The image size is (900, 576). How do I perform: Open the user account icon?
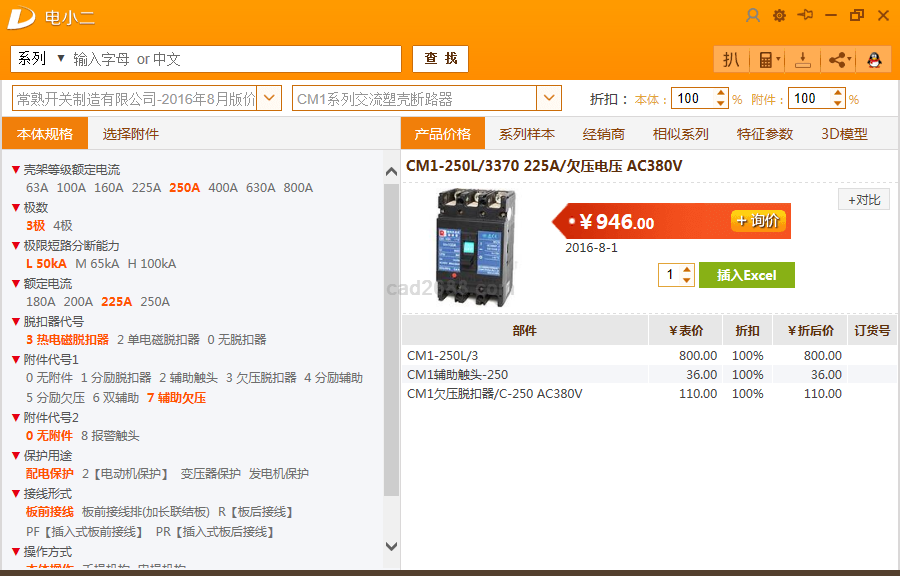(753, 16)
